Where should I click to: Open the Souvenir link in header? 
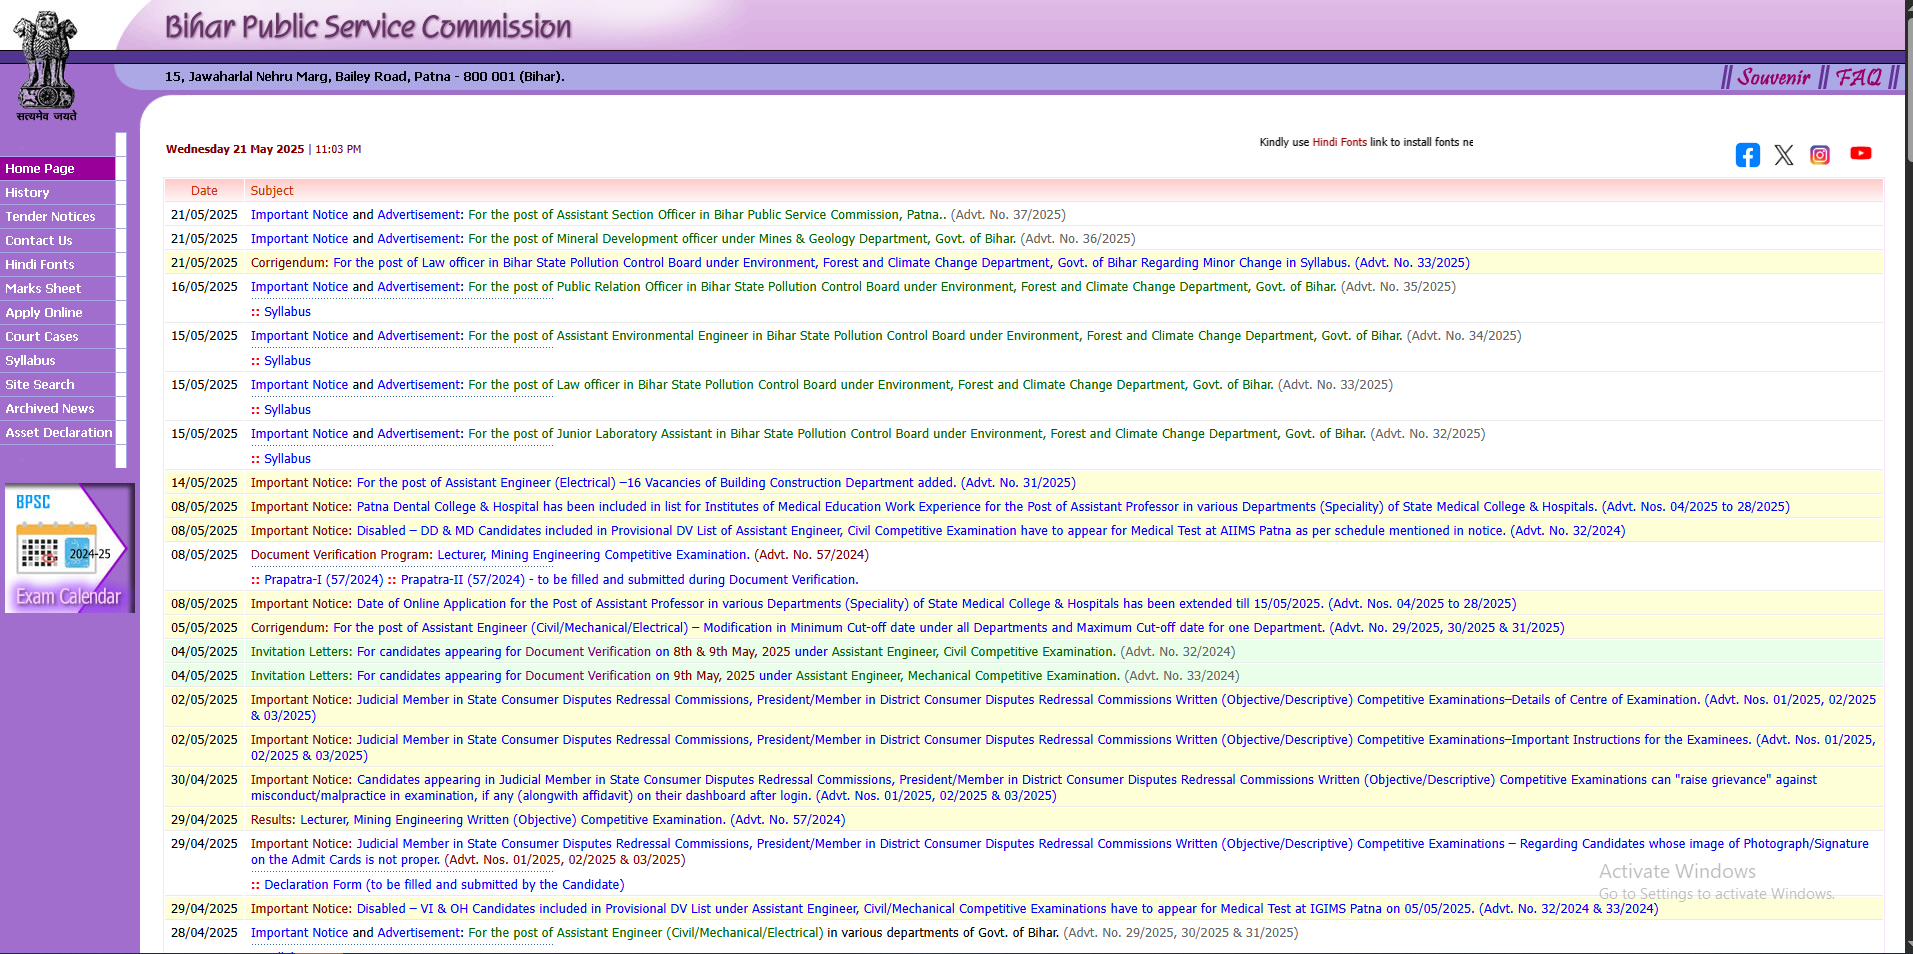point(1773,77)
